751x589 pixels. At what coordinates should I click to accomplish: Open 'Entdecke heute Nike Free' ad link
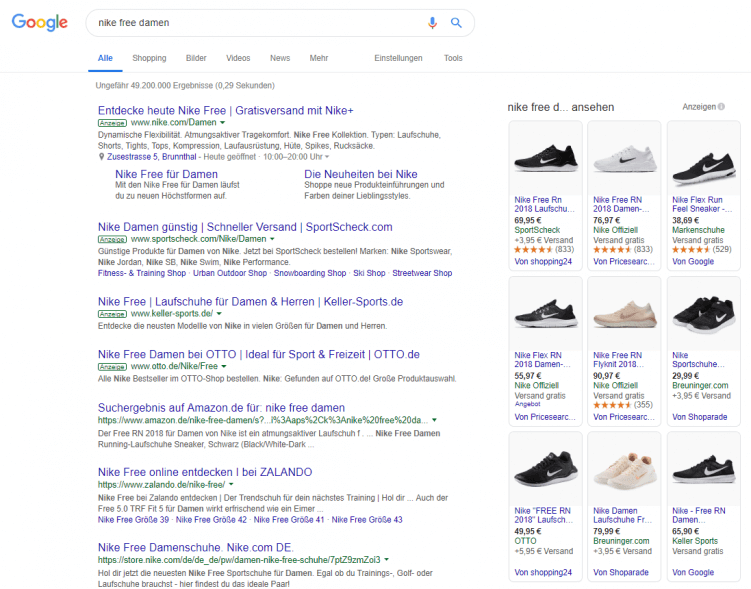coord(226,111)
